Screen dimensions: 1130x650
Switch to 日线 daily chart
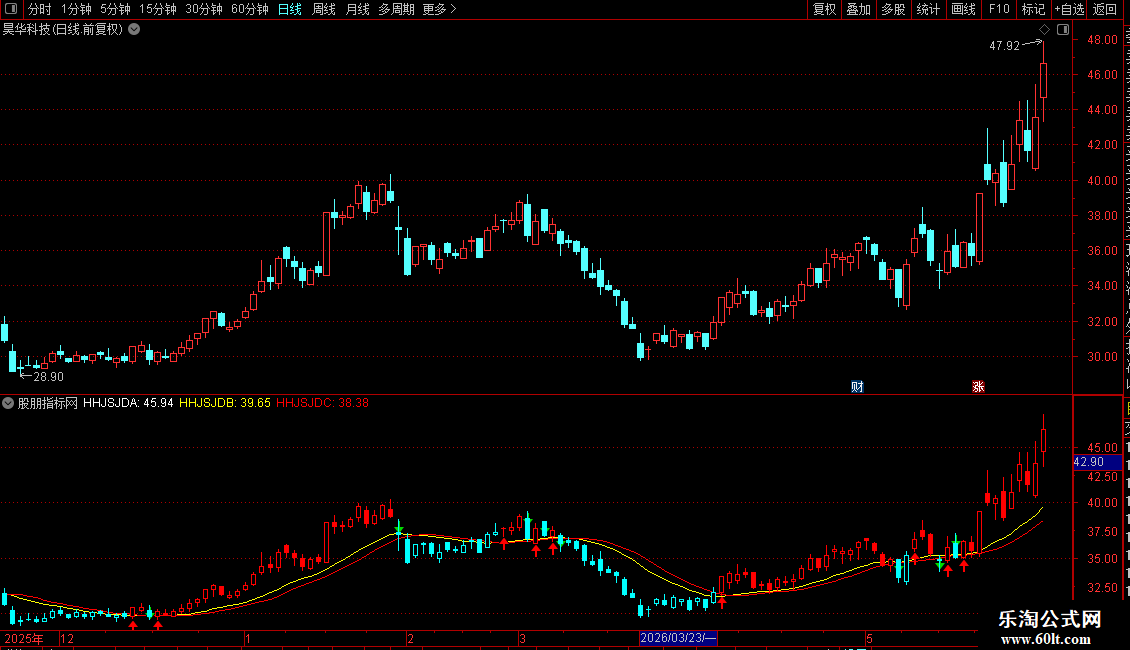[x=290, y=9]
